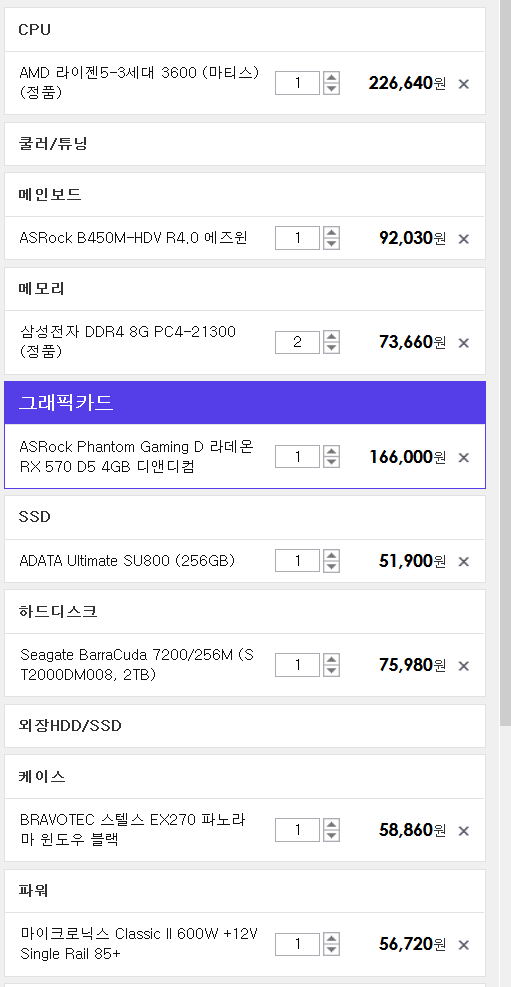Open the 쿨러/튜닝 category
Image resolution: width=511 pixels, height=987 pixels.
(x=245, y=144)
